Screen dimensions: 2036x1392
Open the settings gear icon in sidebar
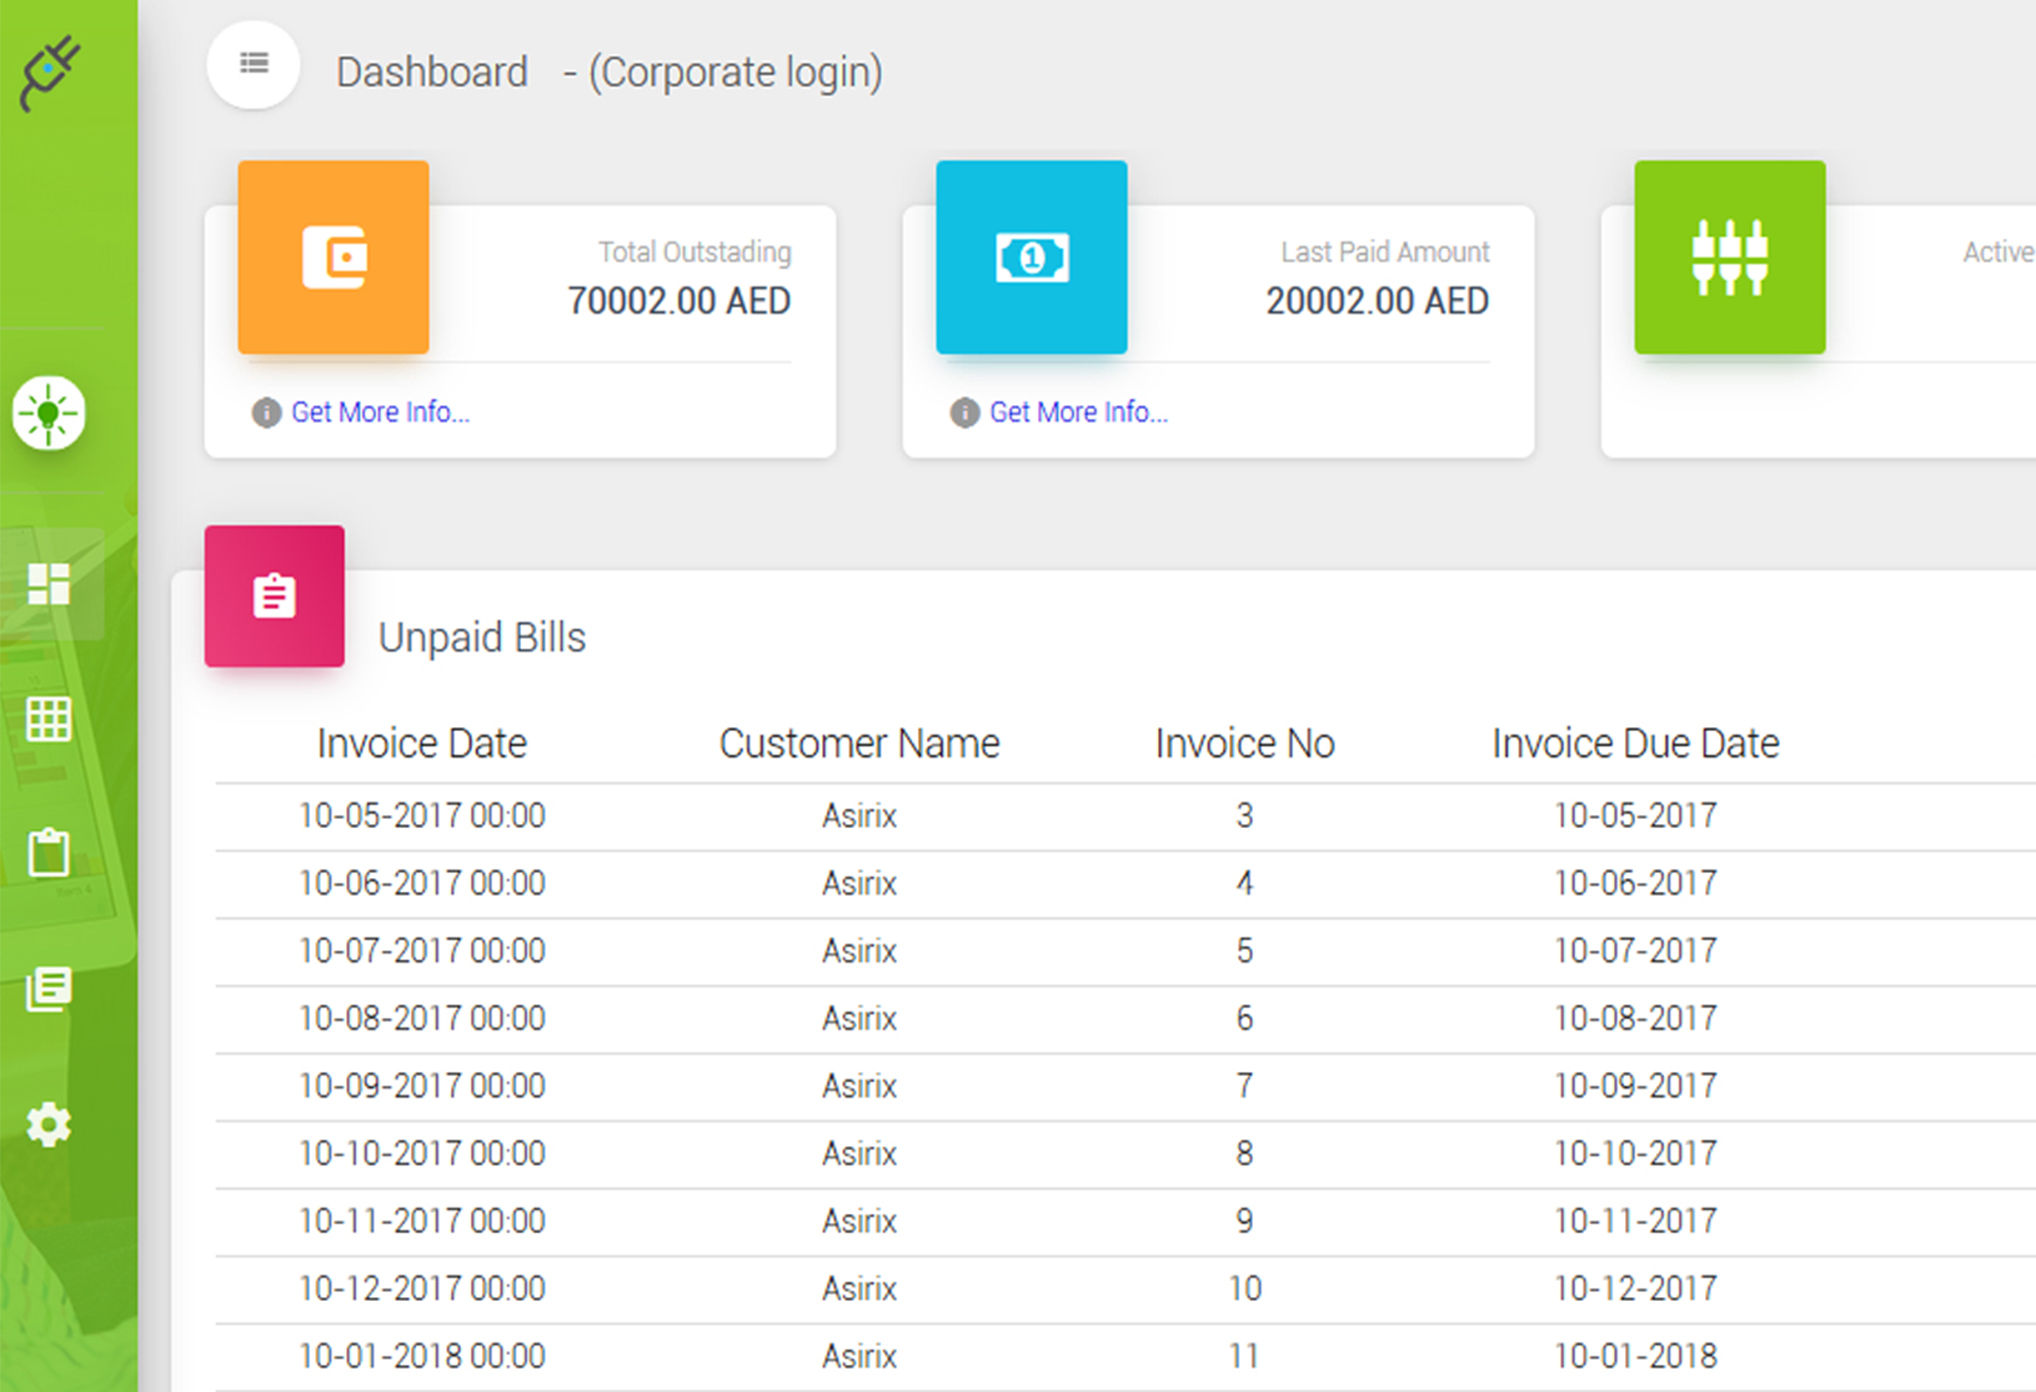coord(48,1124)
